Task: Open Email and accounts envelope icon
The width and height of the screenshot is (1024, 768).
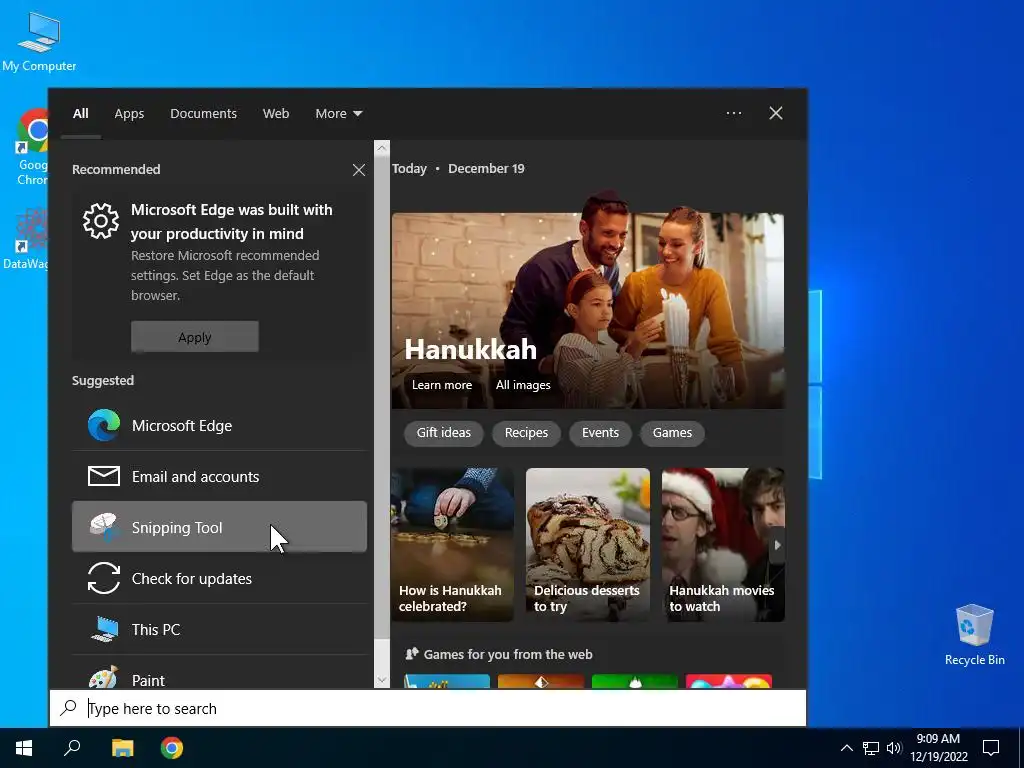Action: click(x=104, y=476)
